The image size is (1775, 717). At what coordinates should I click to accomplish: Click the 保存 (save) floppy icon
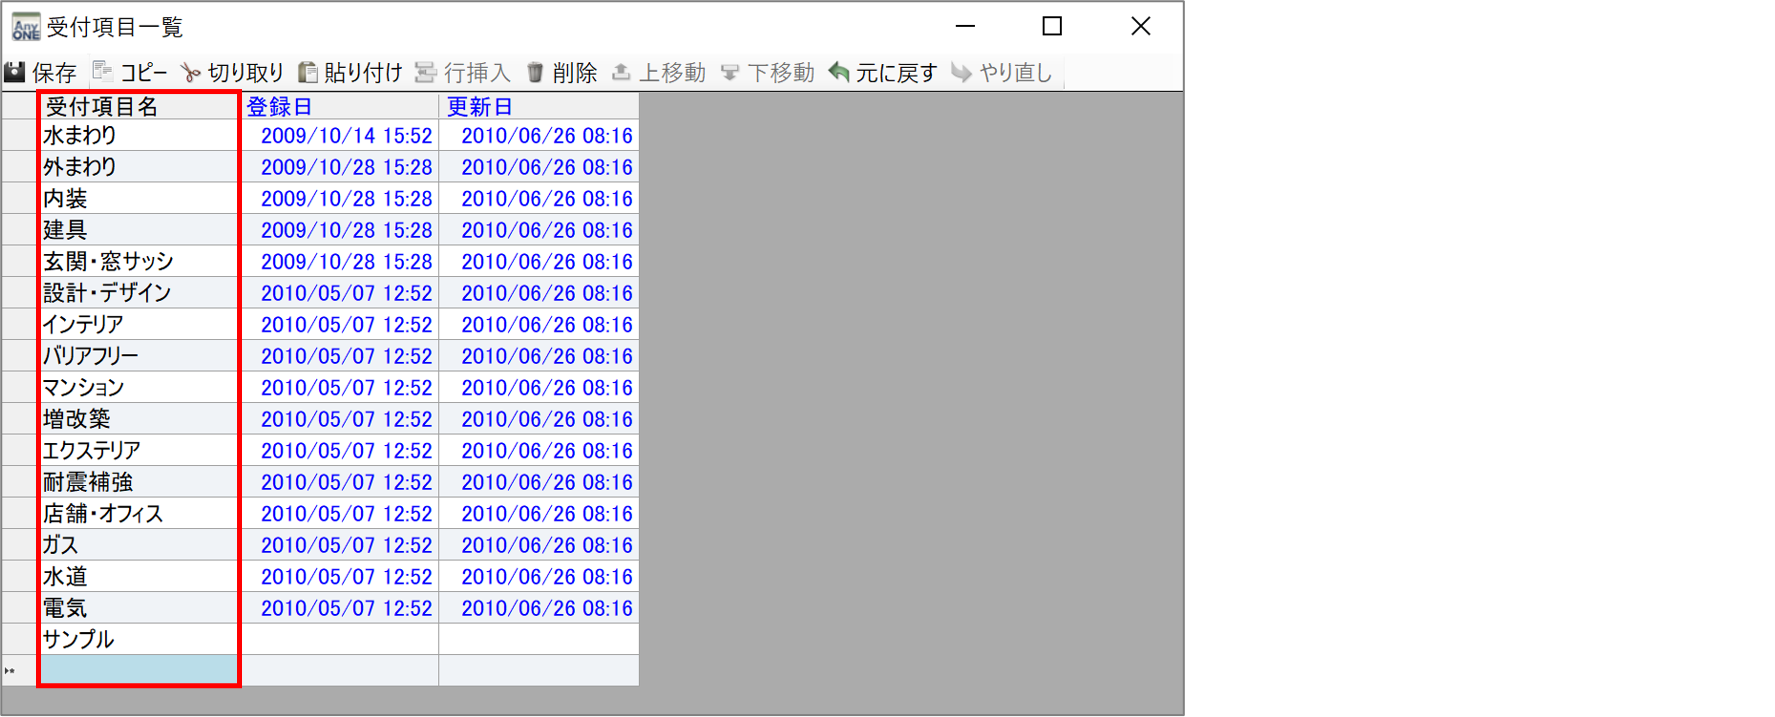(15, 72)
